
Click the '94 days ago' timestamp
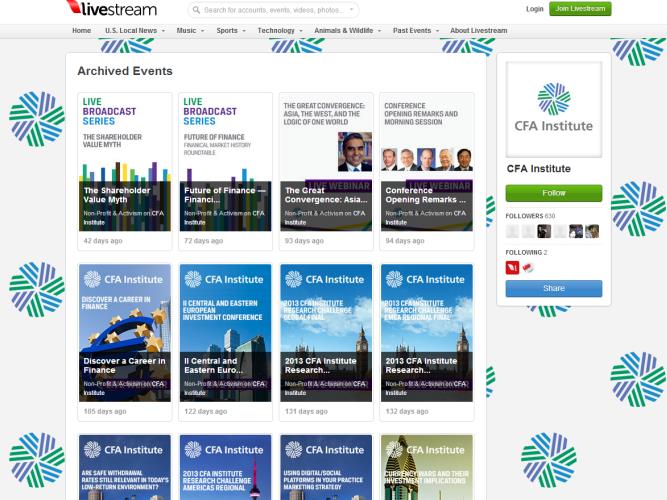click(405, 241)
